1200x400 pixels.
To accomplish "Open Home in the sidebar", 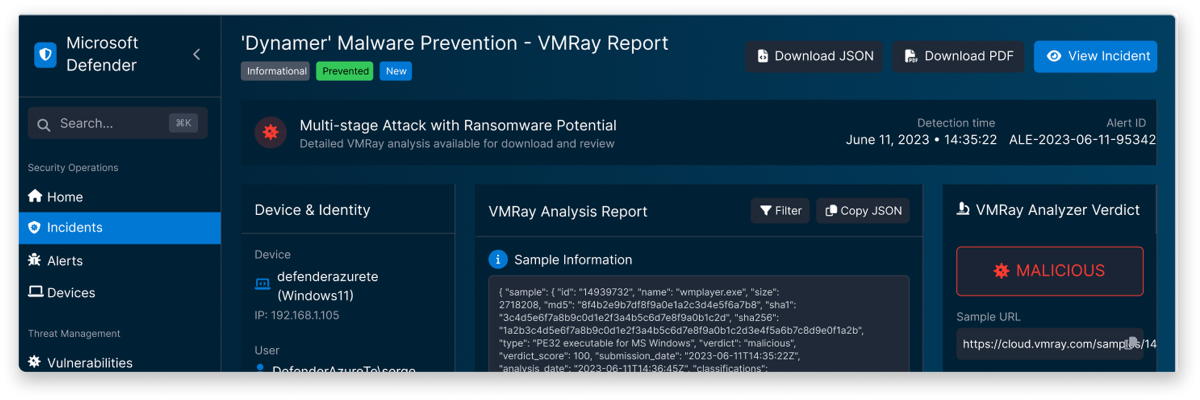I will (120, 197).
